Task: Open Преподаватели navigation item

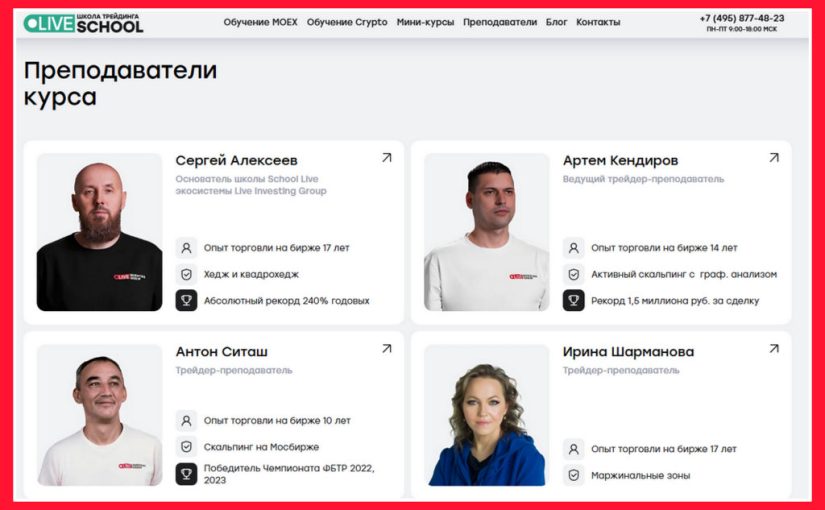Action: click(500, 22)
